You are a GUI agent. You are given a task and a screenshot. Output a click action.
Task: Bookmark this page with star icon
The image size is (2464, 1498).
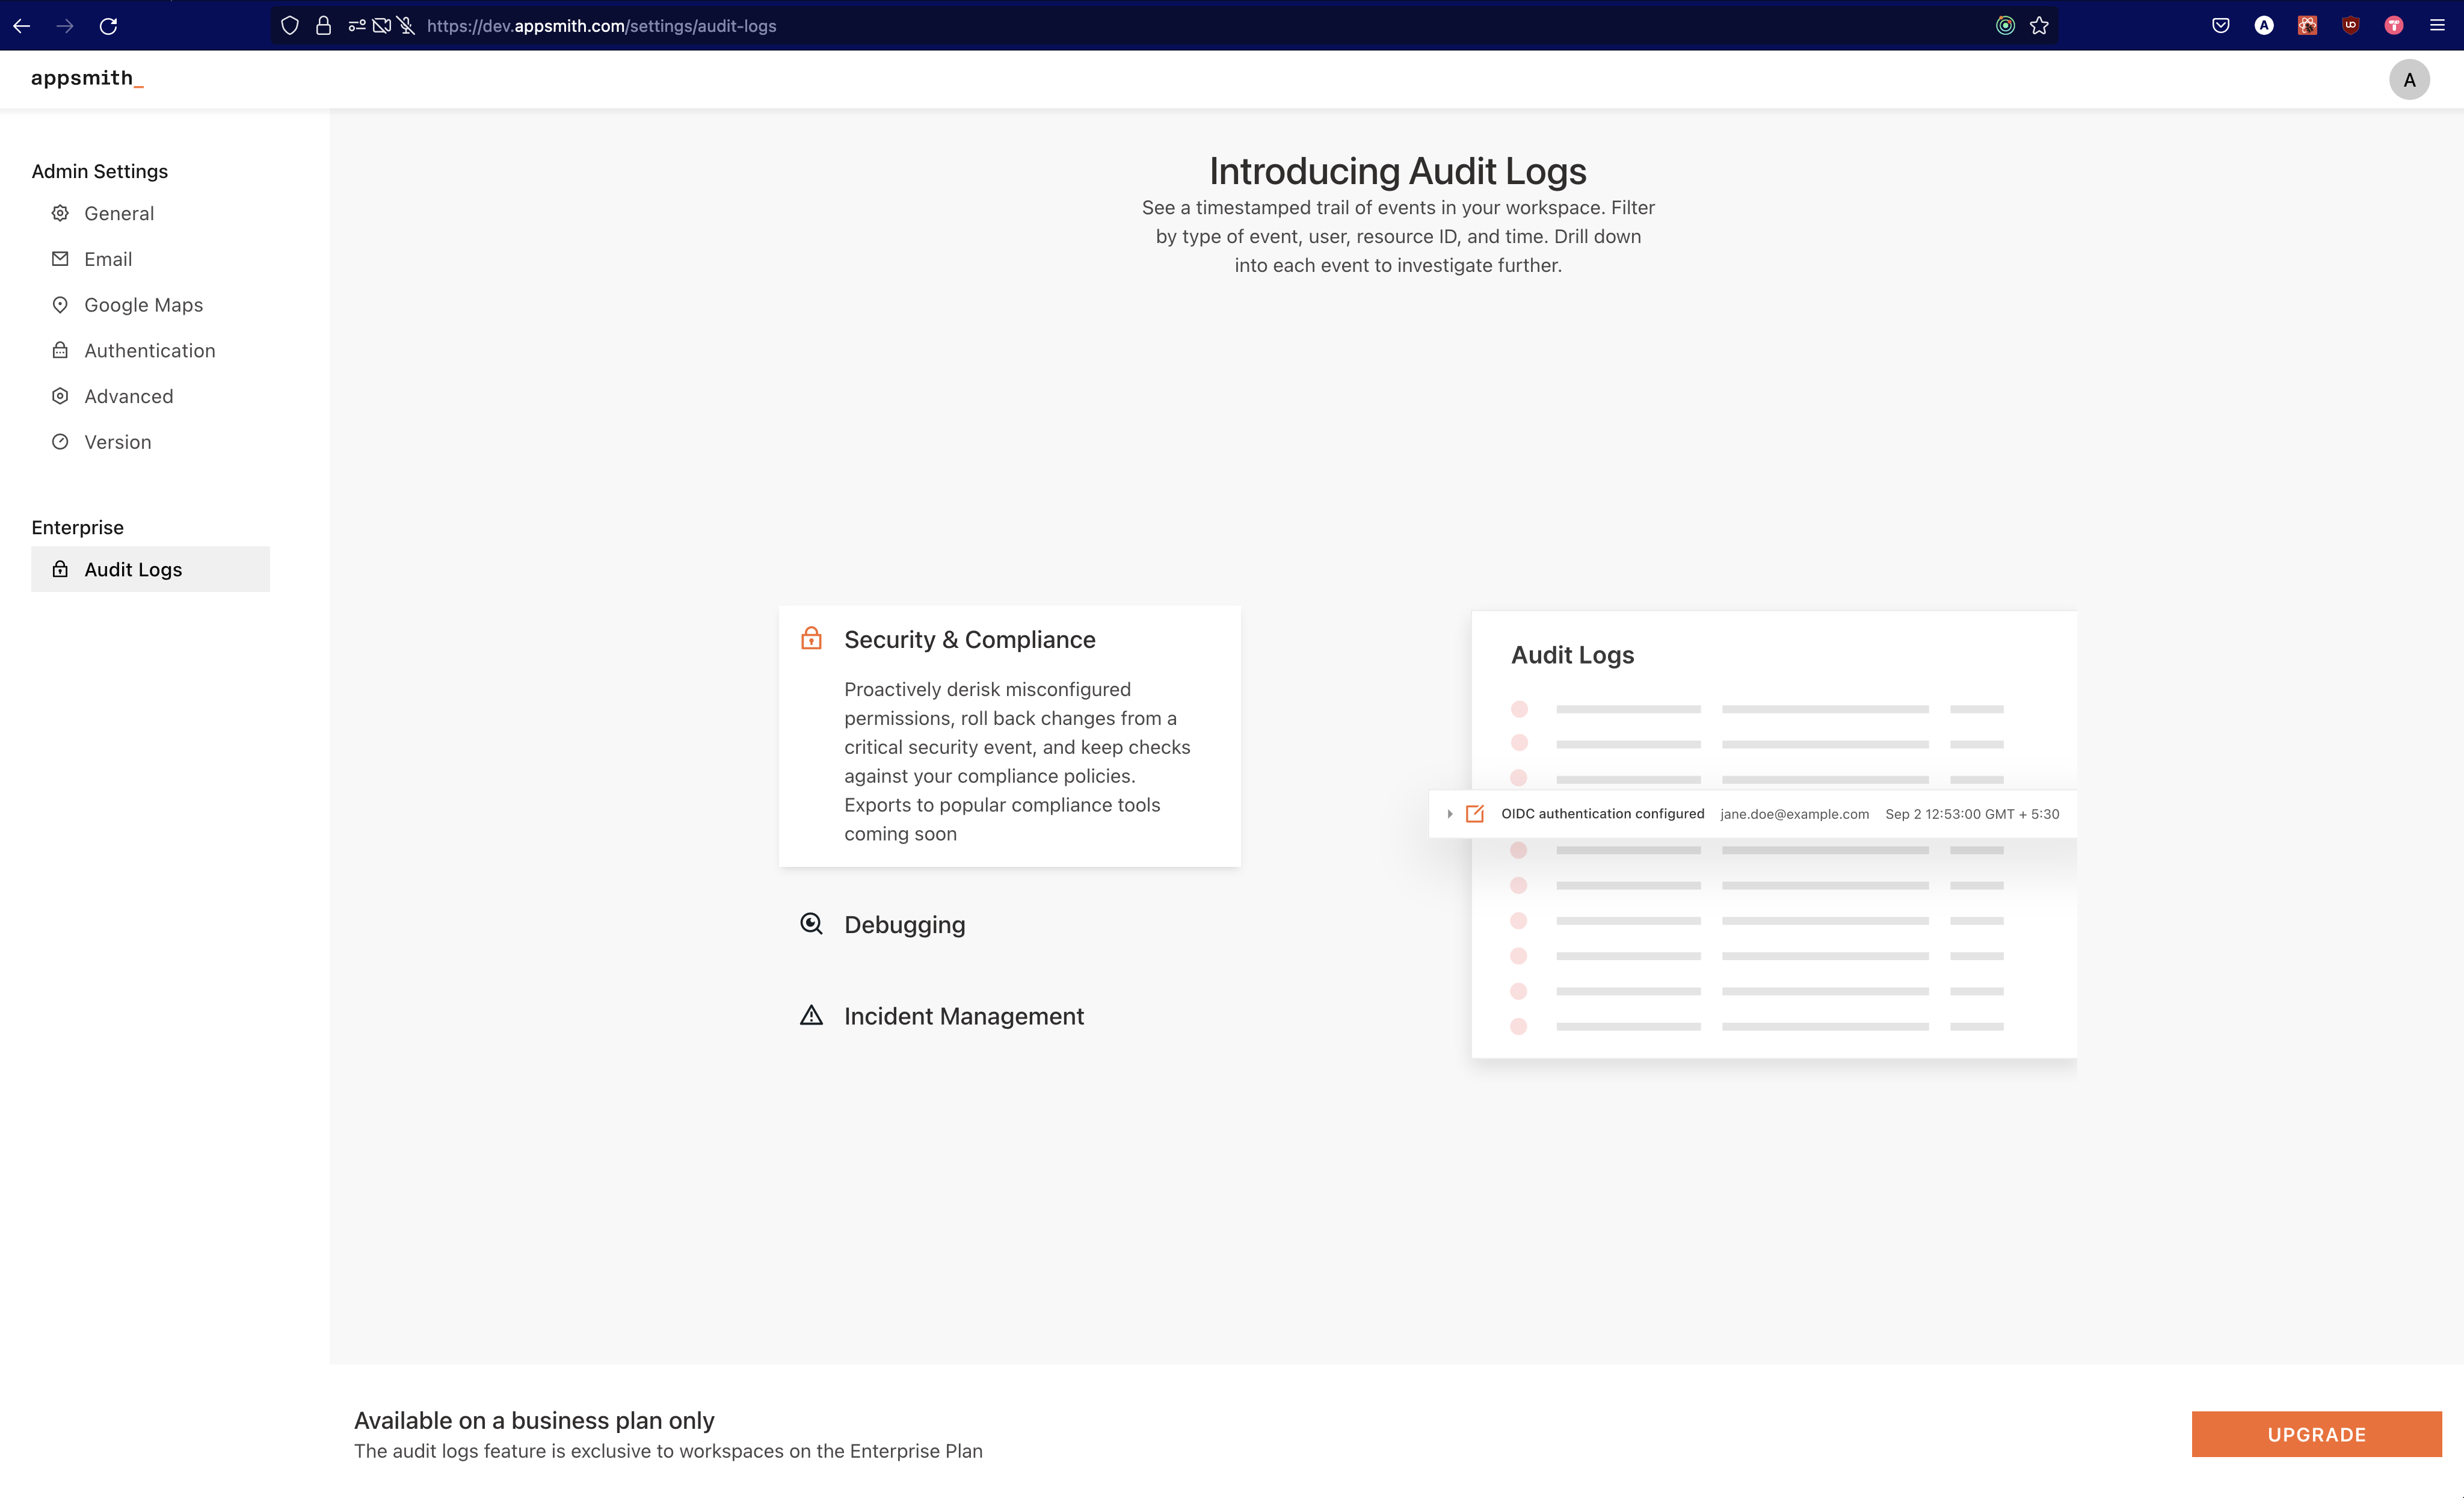[2039, 26]
